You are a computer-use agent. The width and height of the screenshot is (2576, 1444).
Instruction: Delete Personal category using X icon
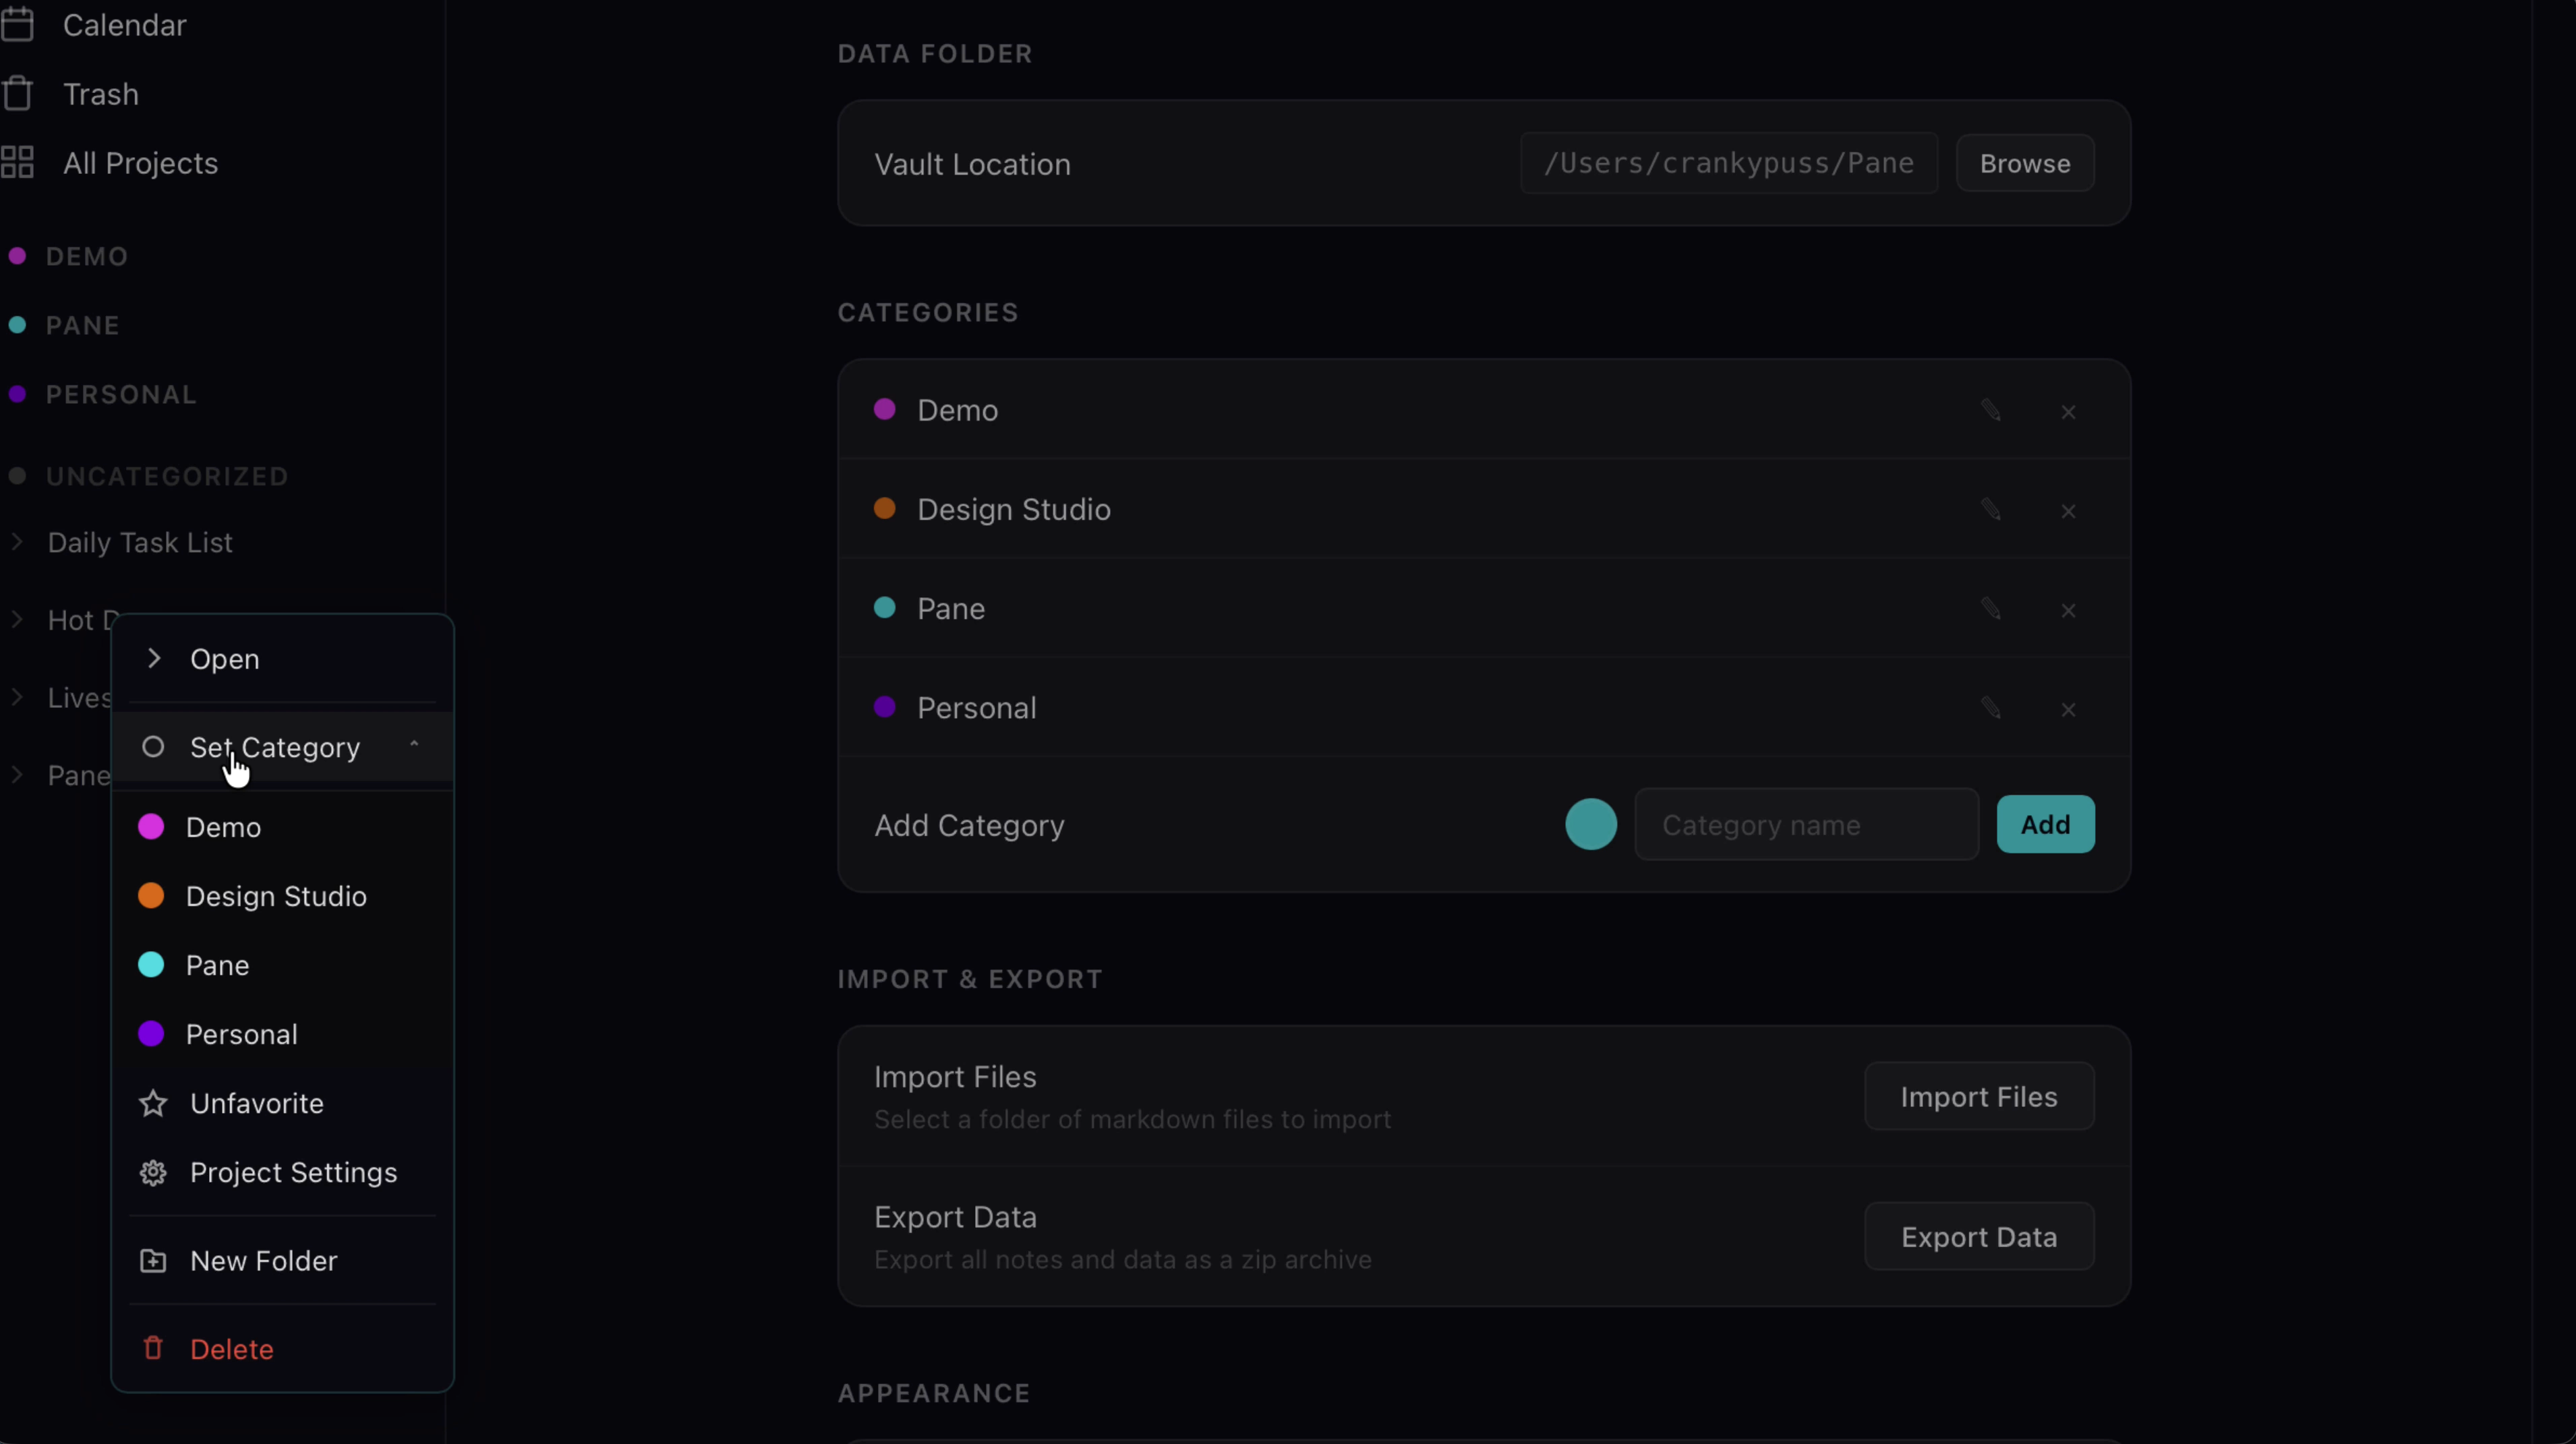(2068, 709)
